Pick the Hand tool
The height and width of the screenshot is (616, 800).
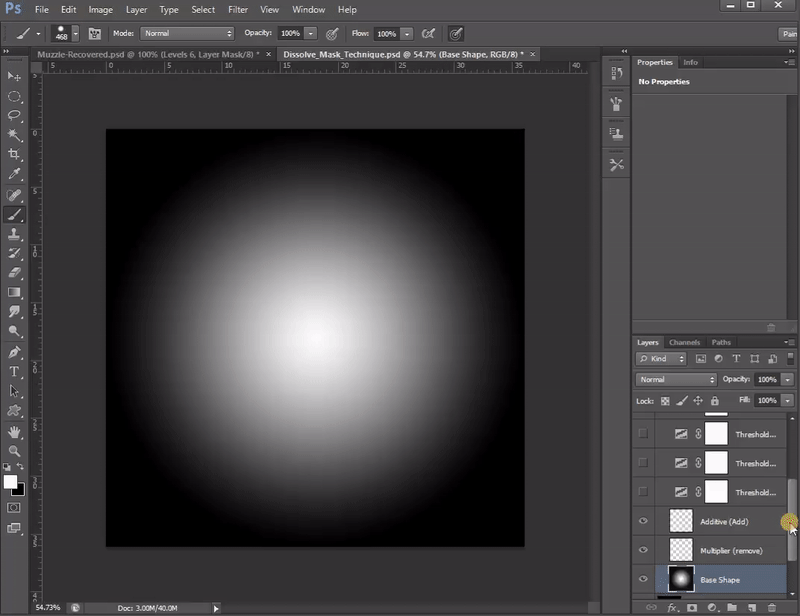(14, 432)
